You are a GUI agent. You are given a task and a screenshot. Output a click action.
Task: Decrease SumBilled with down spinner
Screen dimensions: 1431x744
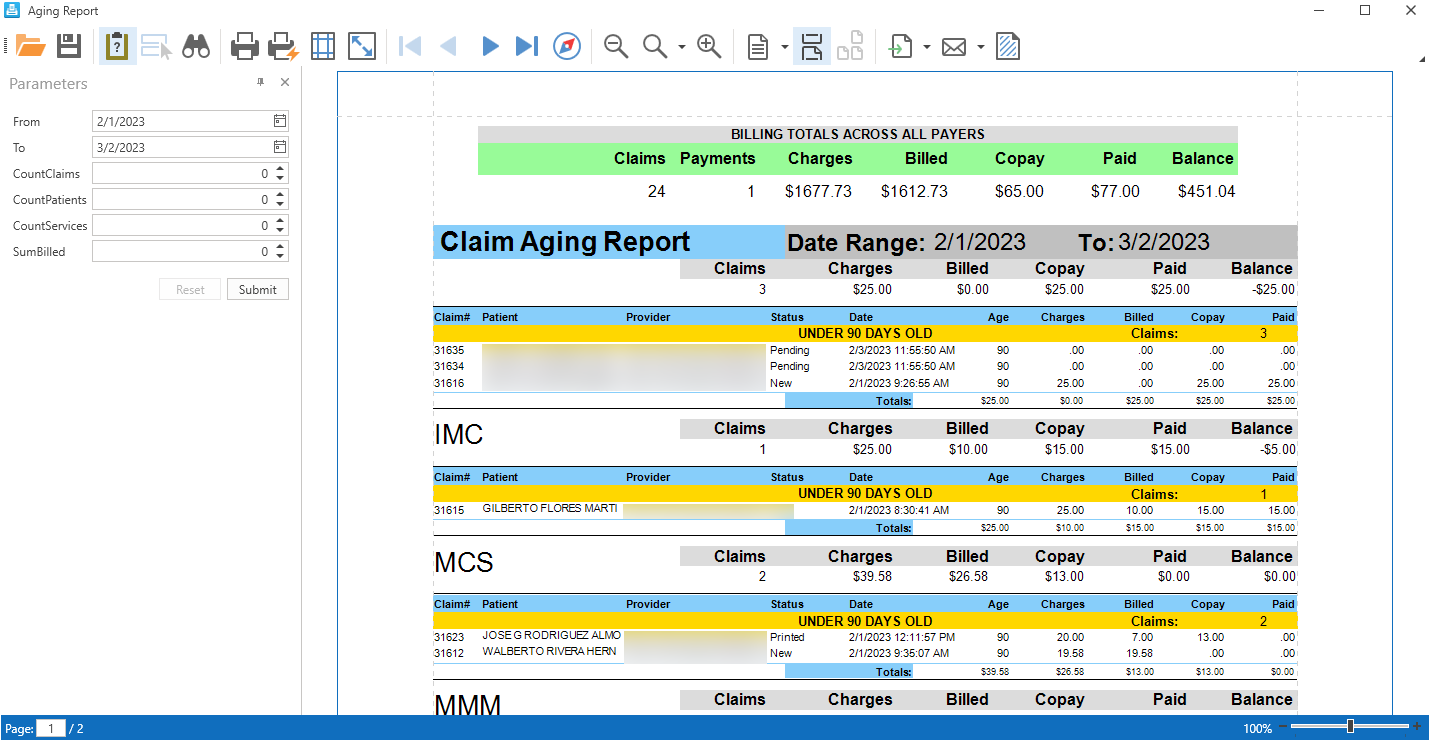pyautogui.click(x=280, y=256)
